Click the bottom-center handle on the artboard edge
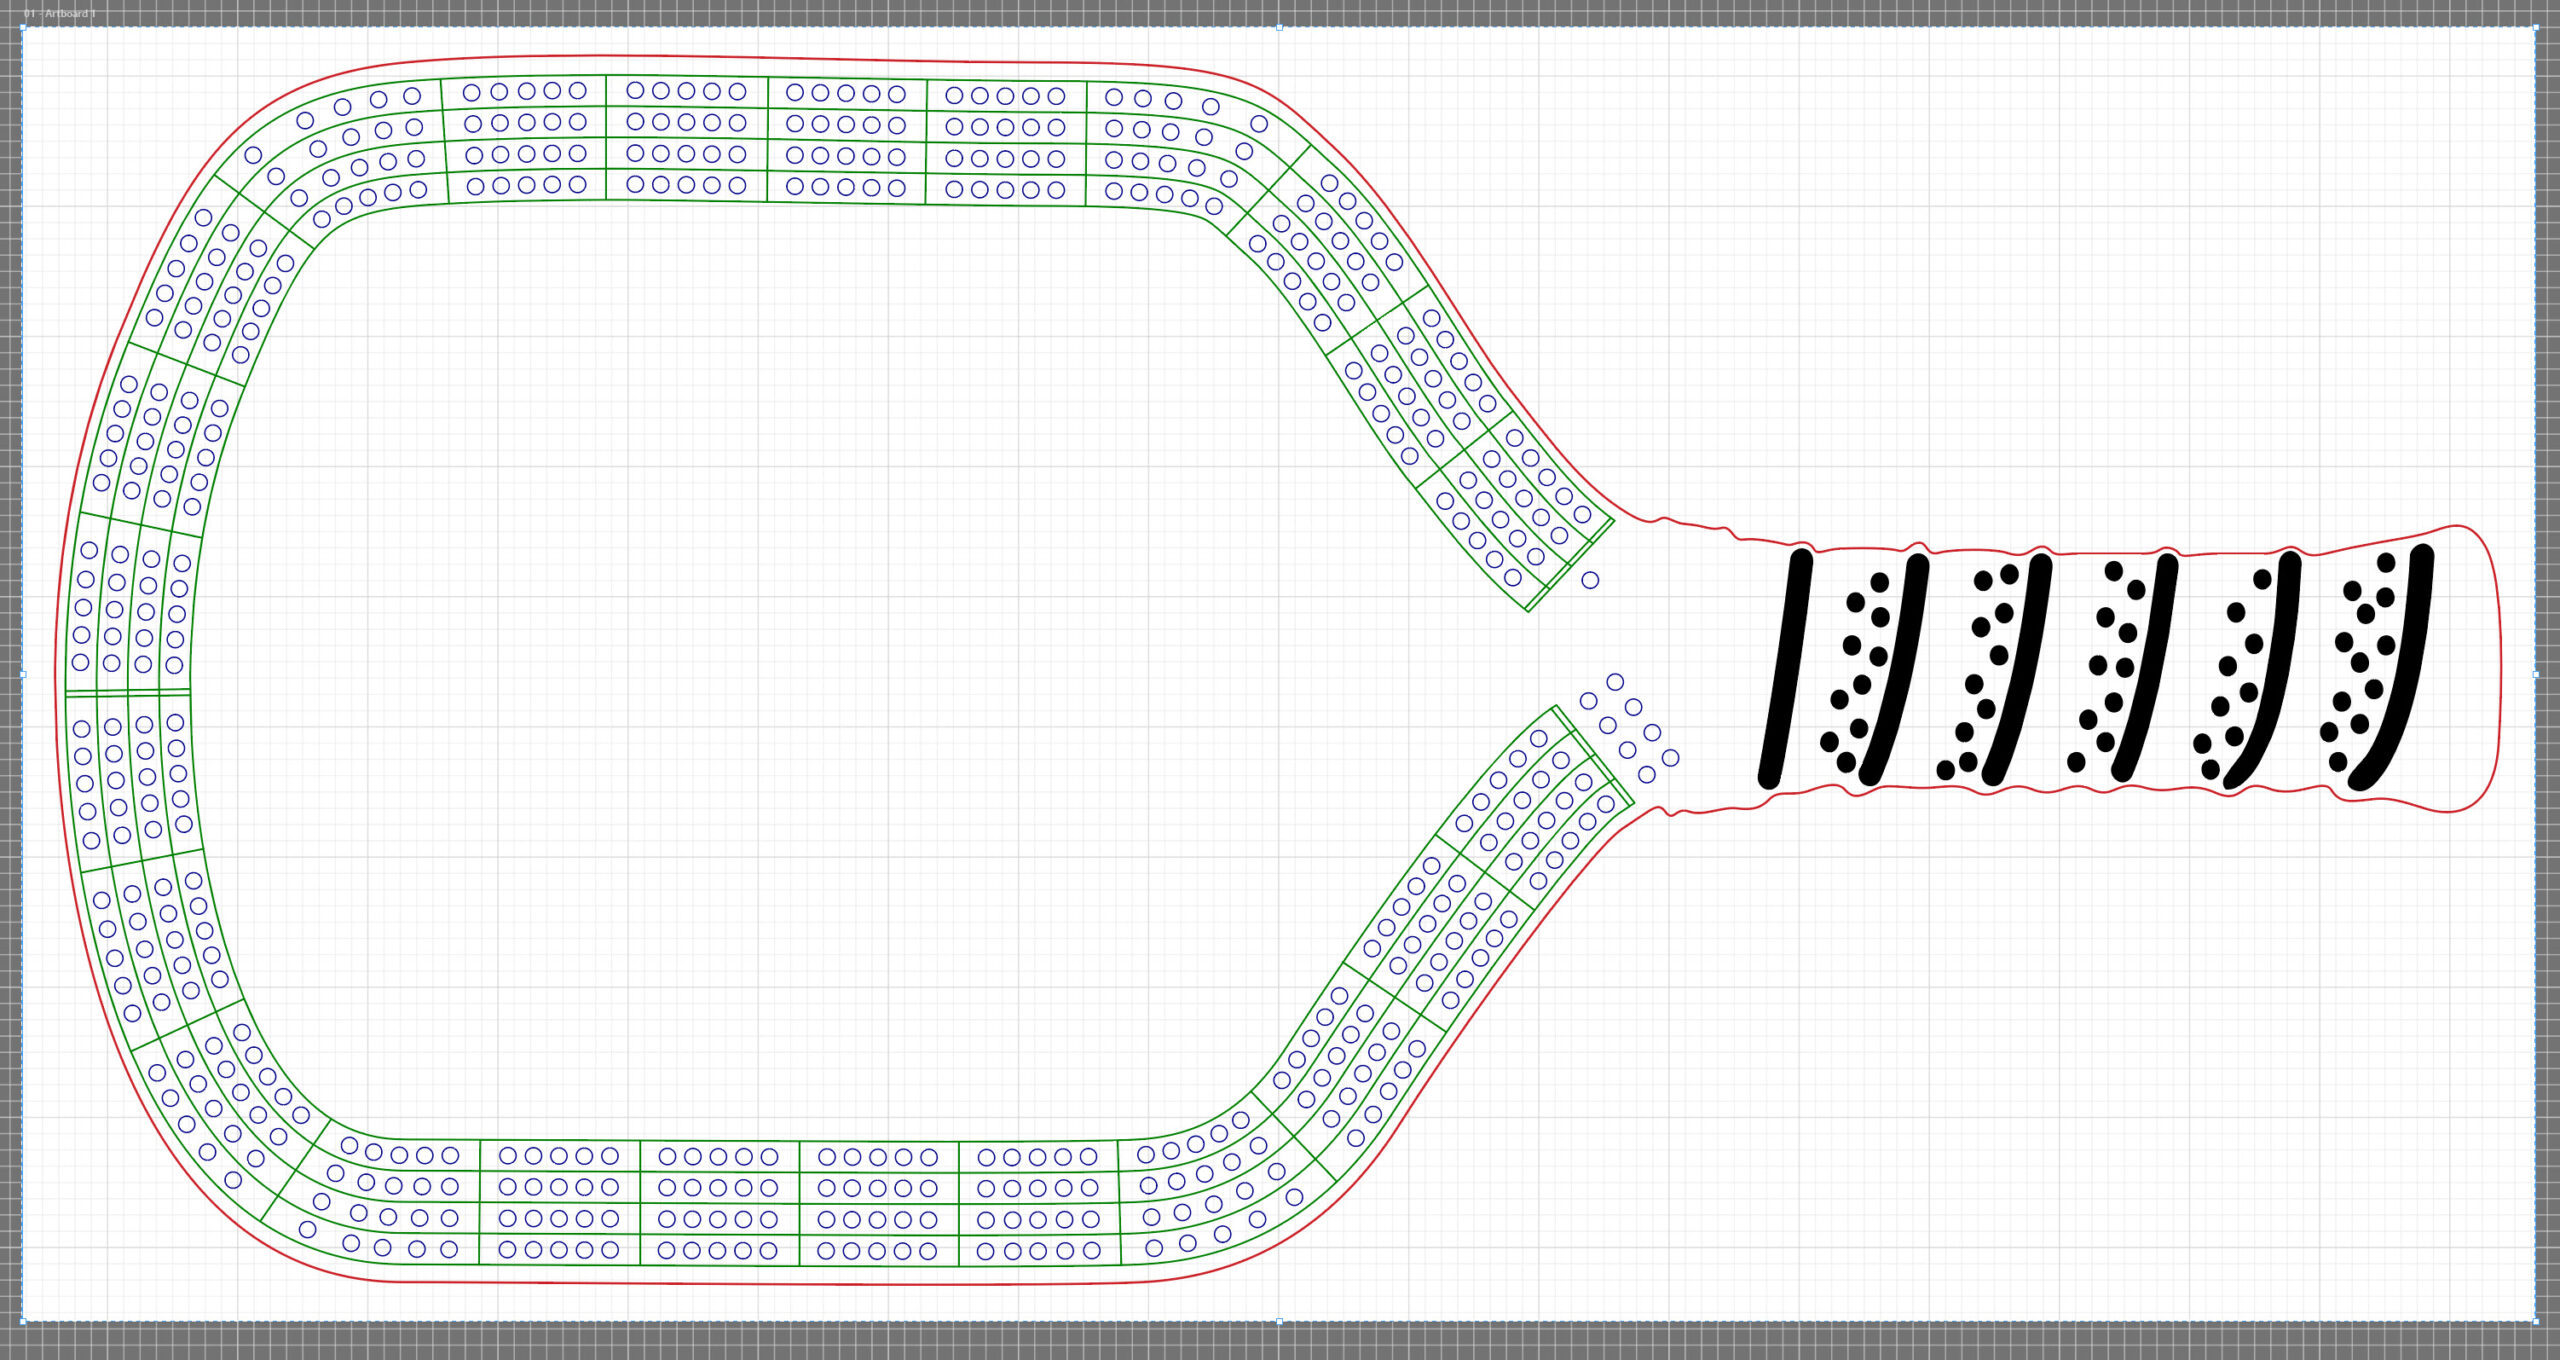The image size is (2560, 1360). pos(1279,1322)
